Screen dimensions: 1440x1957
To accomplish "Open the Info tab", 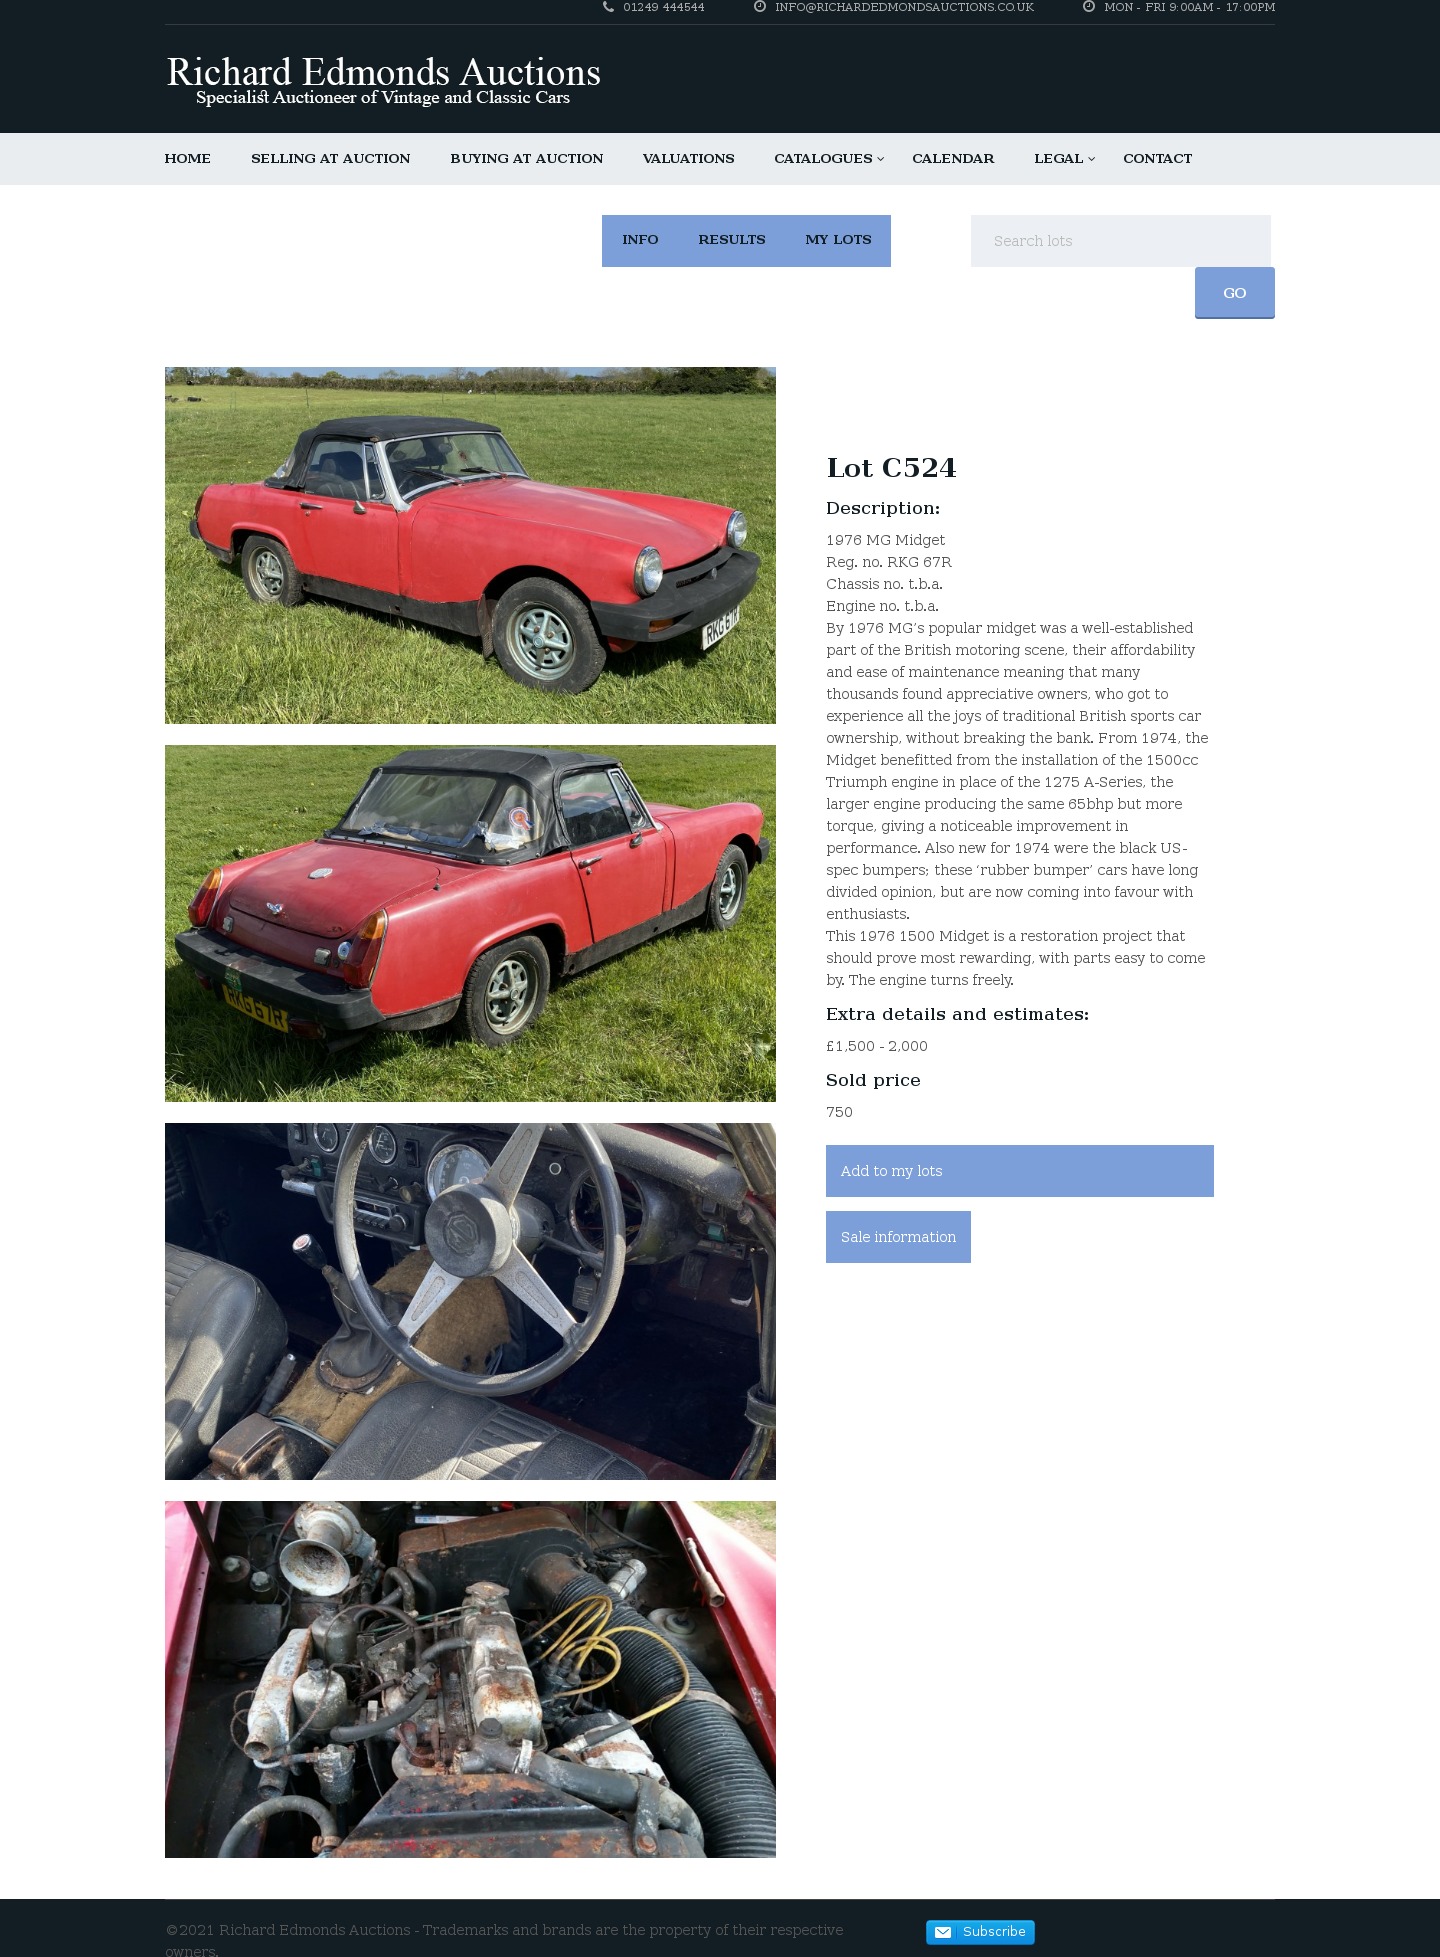I will [640, 240].
